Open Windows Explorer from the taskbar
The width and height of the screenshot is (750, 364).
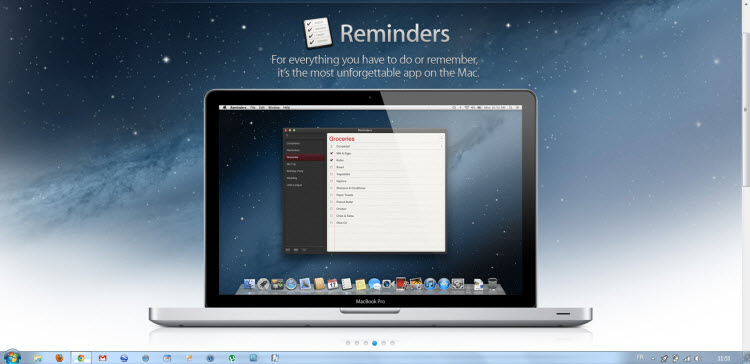[x=38, y=358]
